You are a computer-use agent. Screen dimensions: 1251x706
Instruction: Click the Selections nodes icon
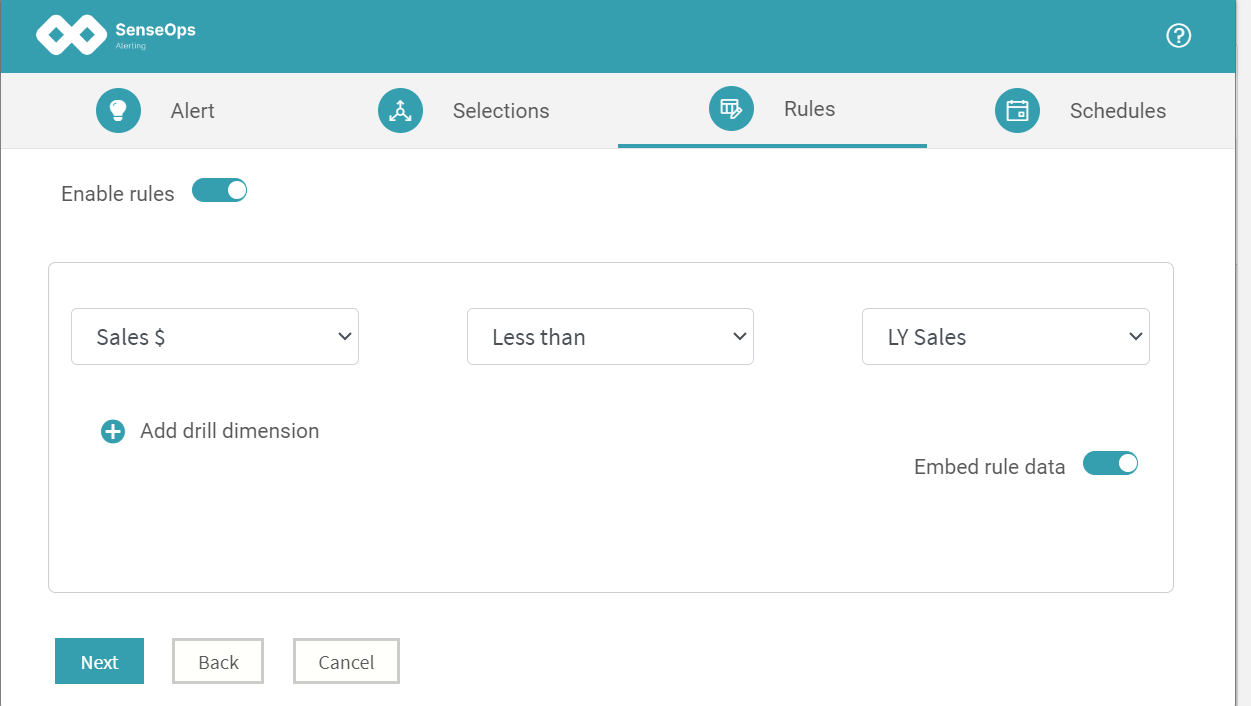[x=400, y=110]
